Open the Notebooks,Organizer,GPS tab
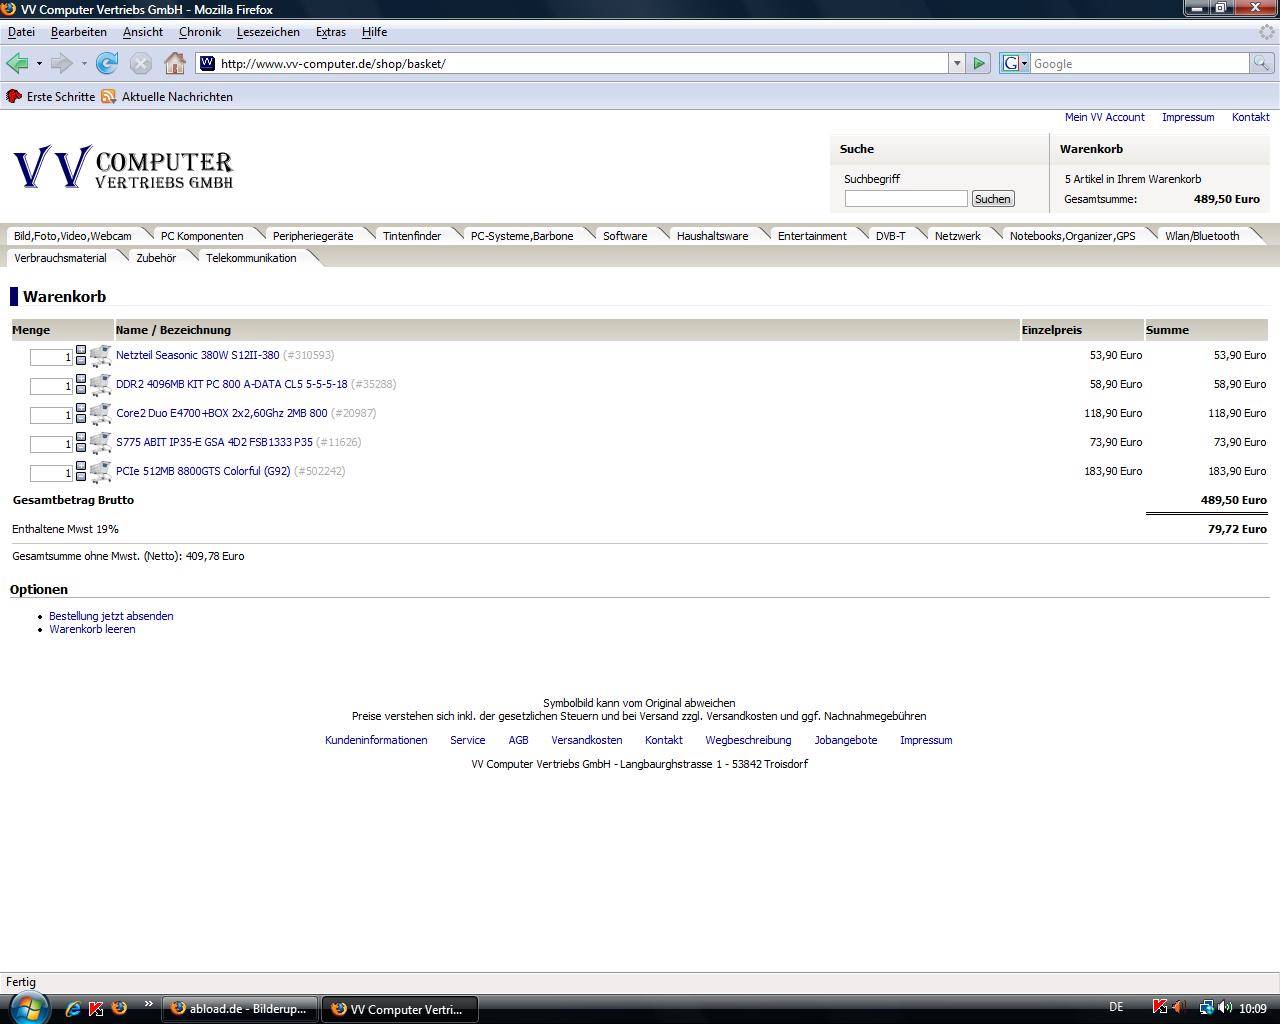Viewport: 1280px width, 1024px height. coord(1072,236)
